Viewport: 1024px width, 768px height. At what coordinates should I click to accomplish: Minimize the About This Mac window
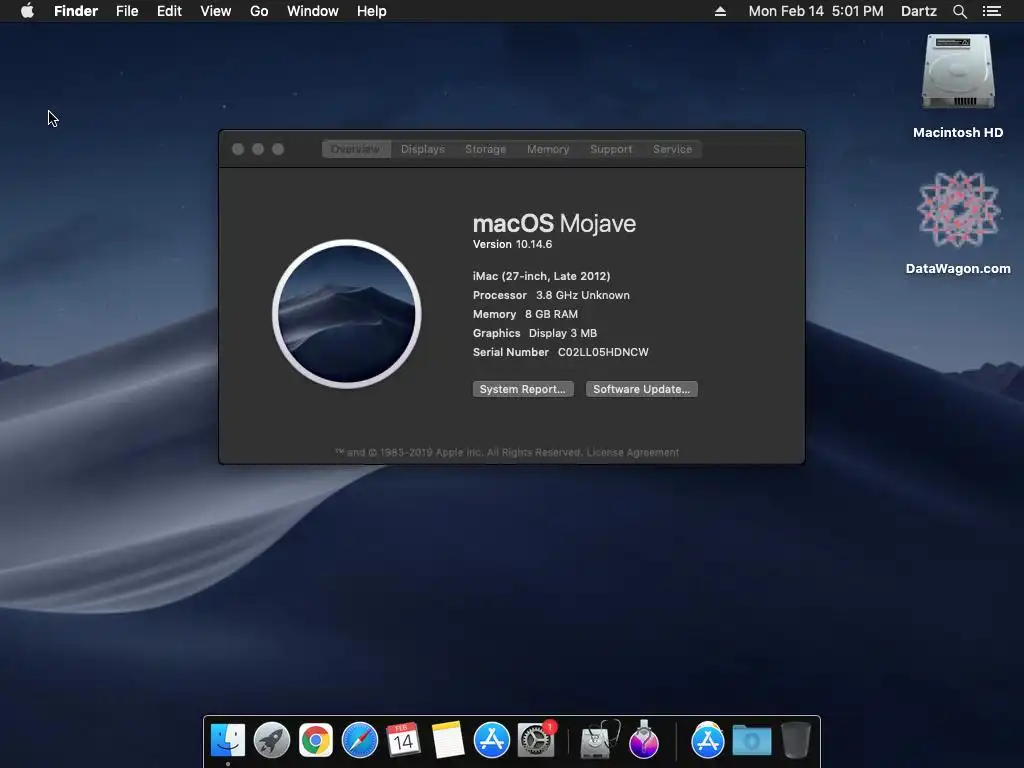(258, 149)
